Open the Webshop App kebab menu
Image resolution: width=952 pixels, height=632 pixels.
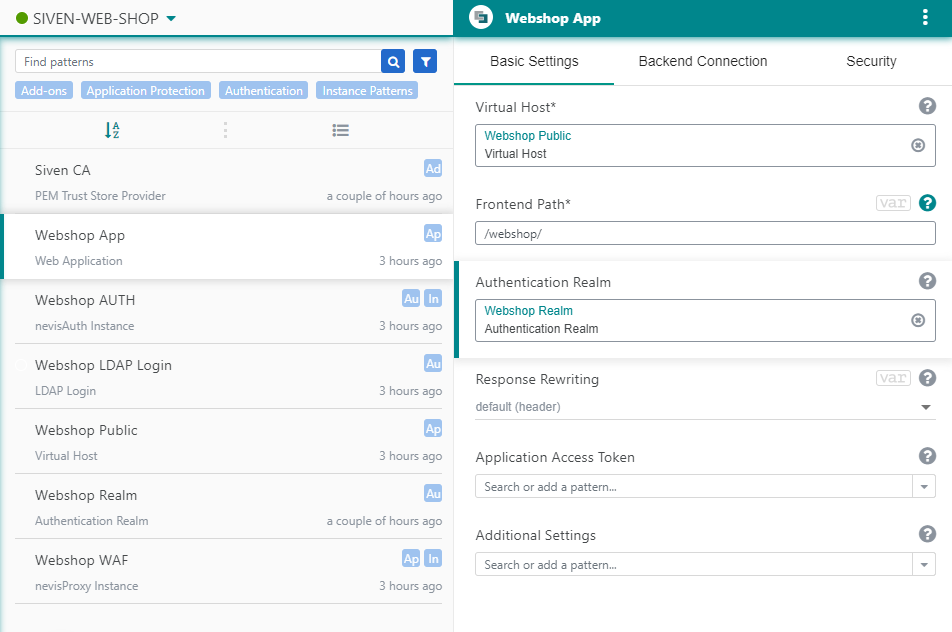pos(924,18)
